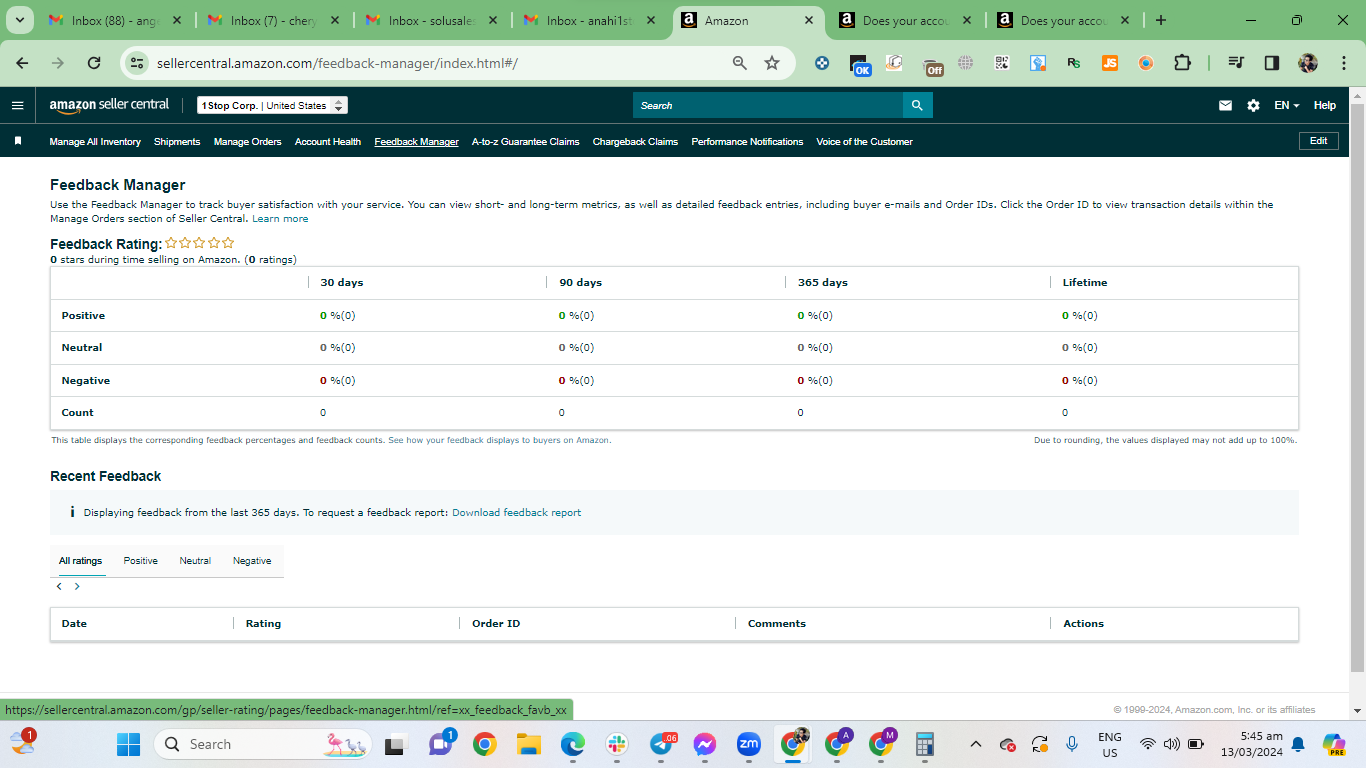Switch to the Negative feedback tab
Viewport: 1366px width, 768px height.
252,561
